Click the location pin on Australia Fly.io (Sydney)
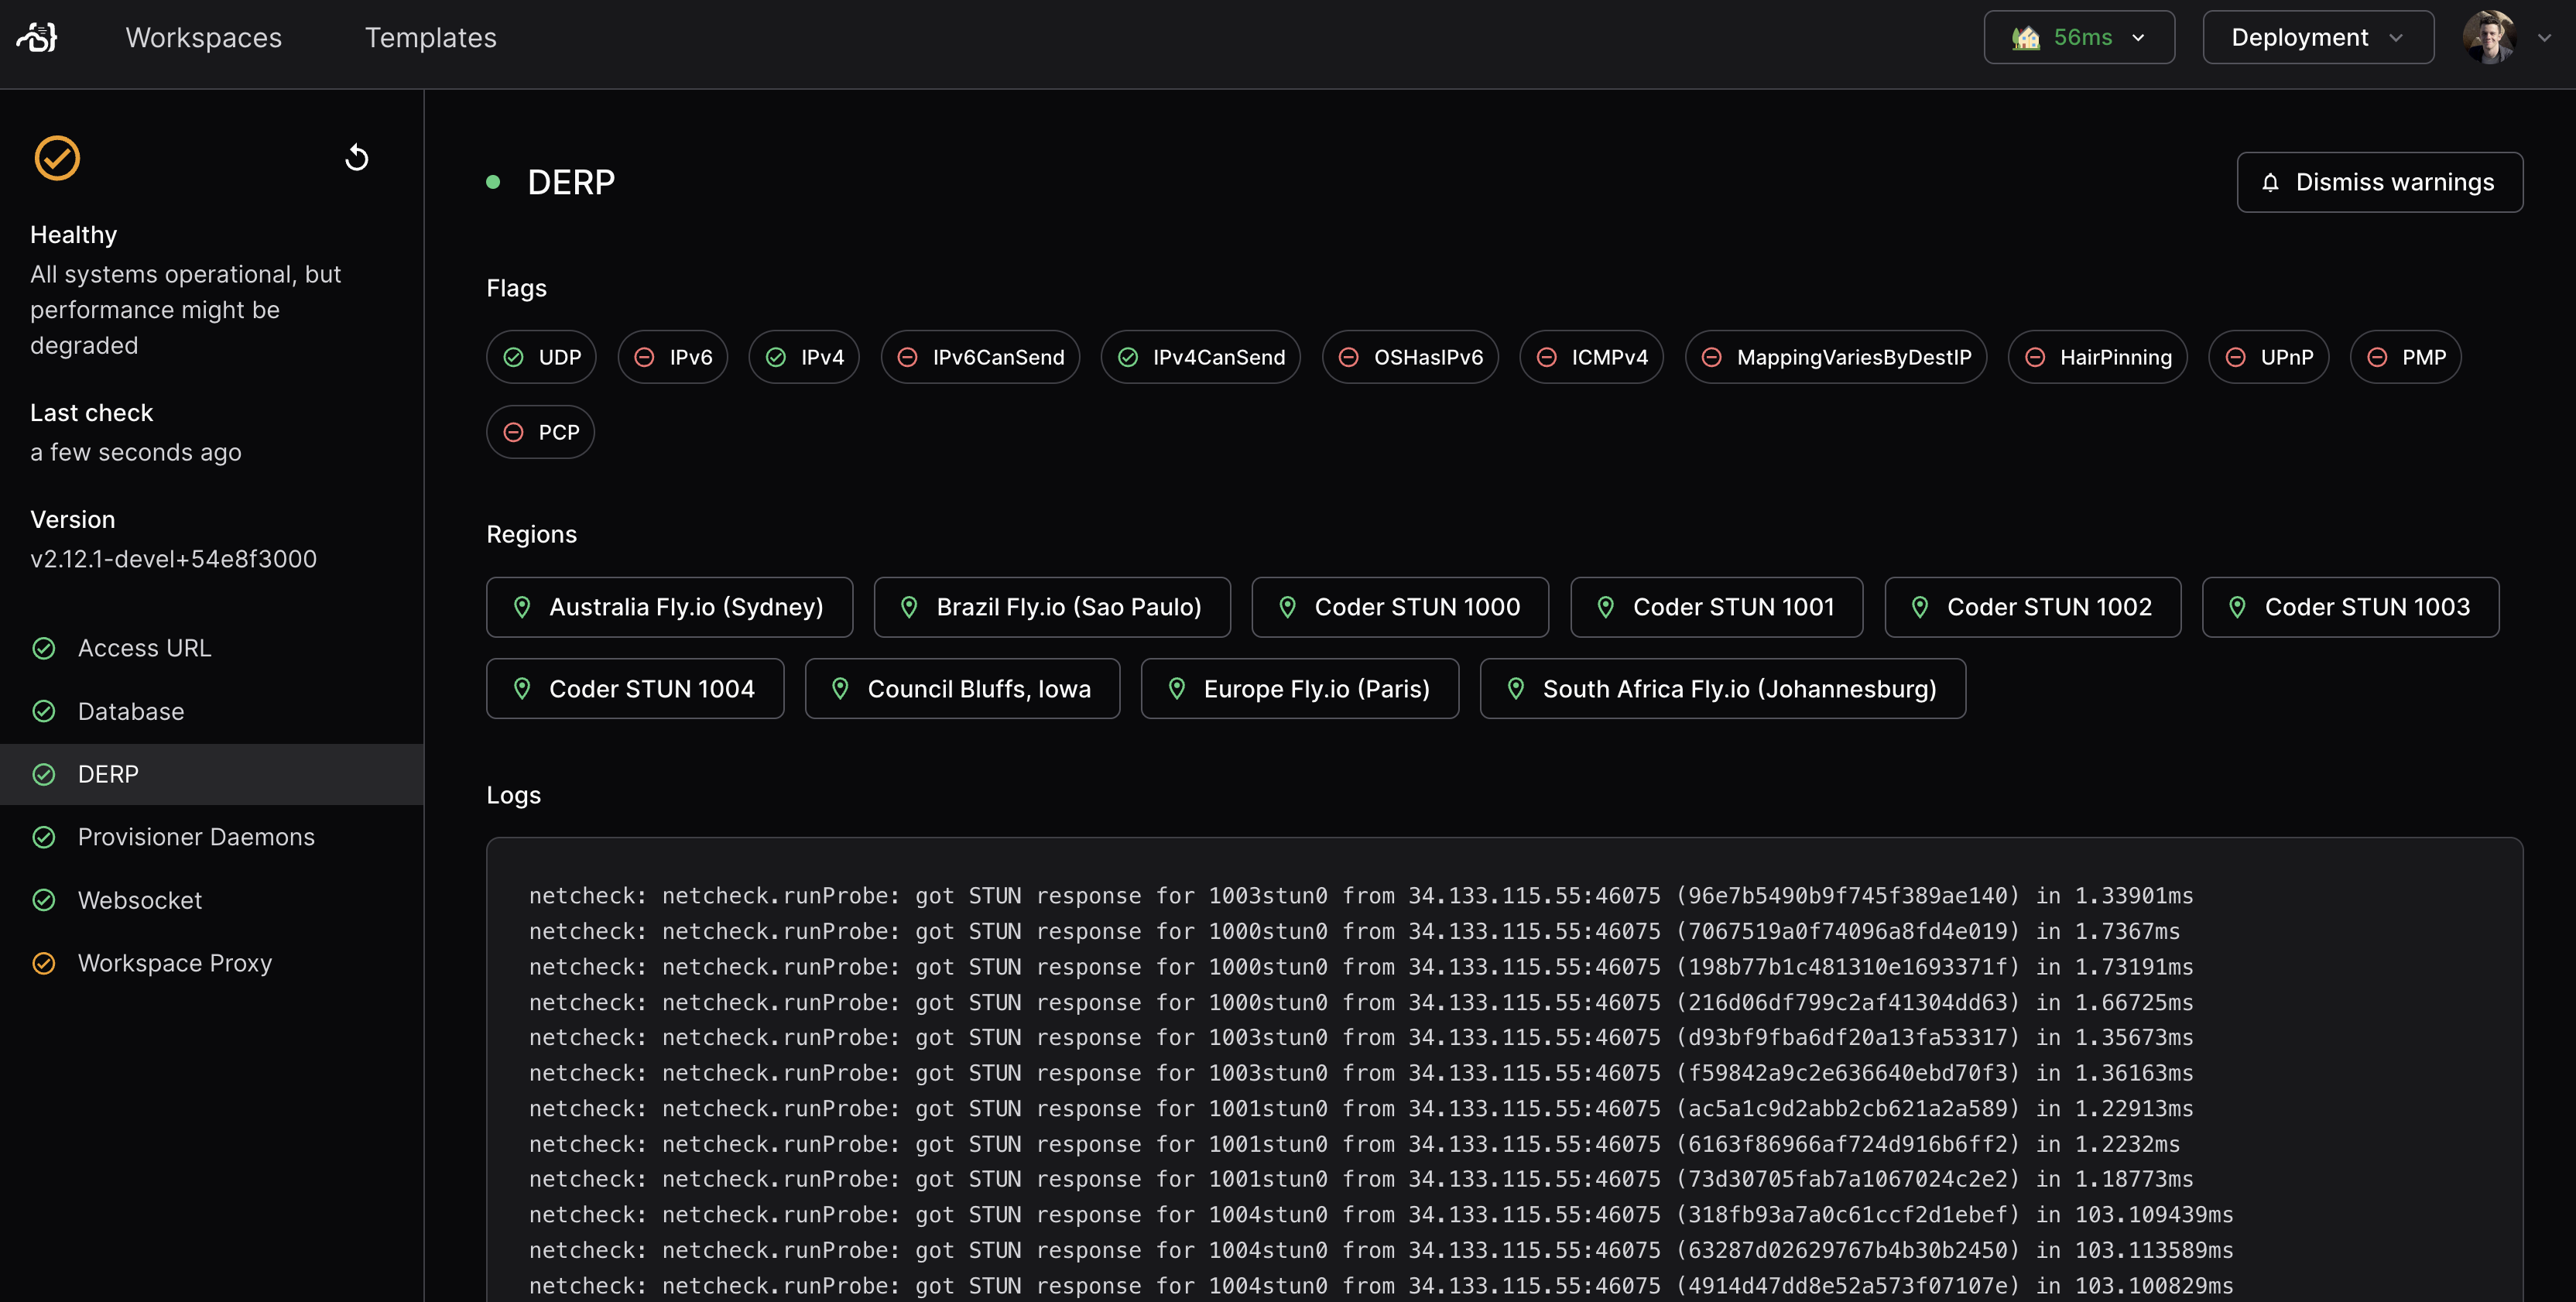 tap(522, 606)
